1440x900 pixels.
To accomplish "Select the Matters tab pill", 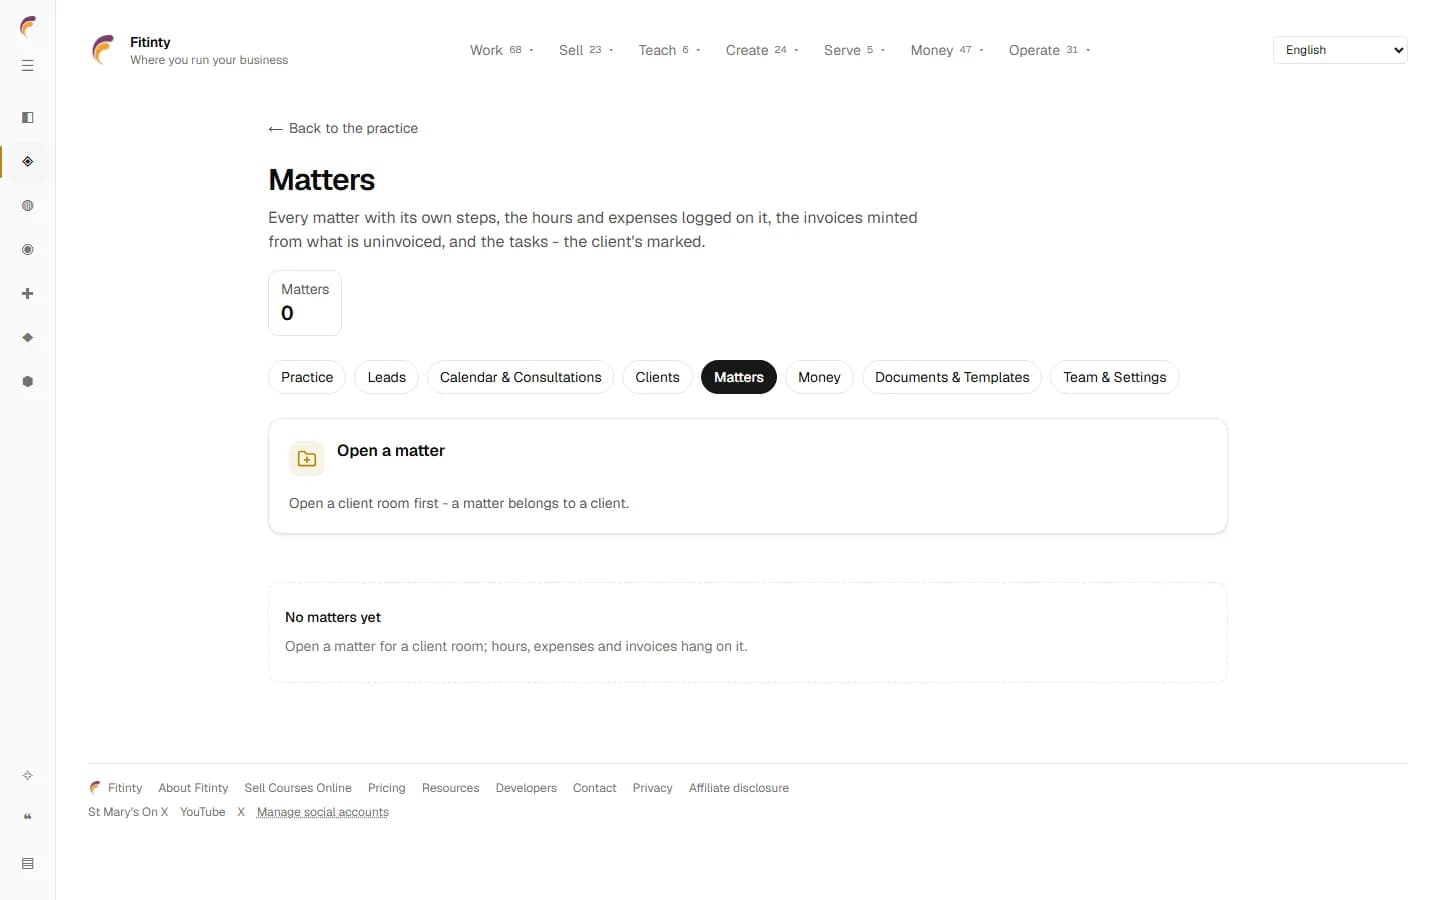I will tap(739, 377).
